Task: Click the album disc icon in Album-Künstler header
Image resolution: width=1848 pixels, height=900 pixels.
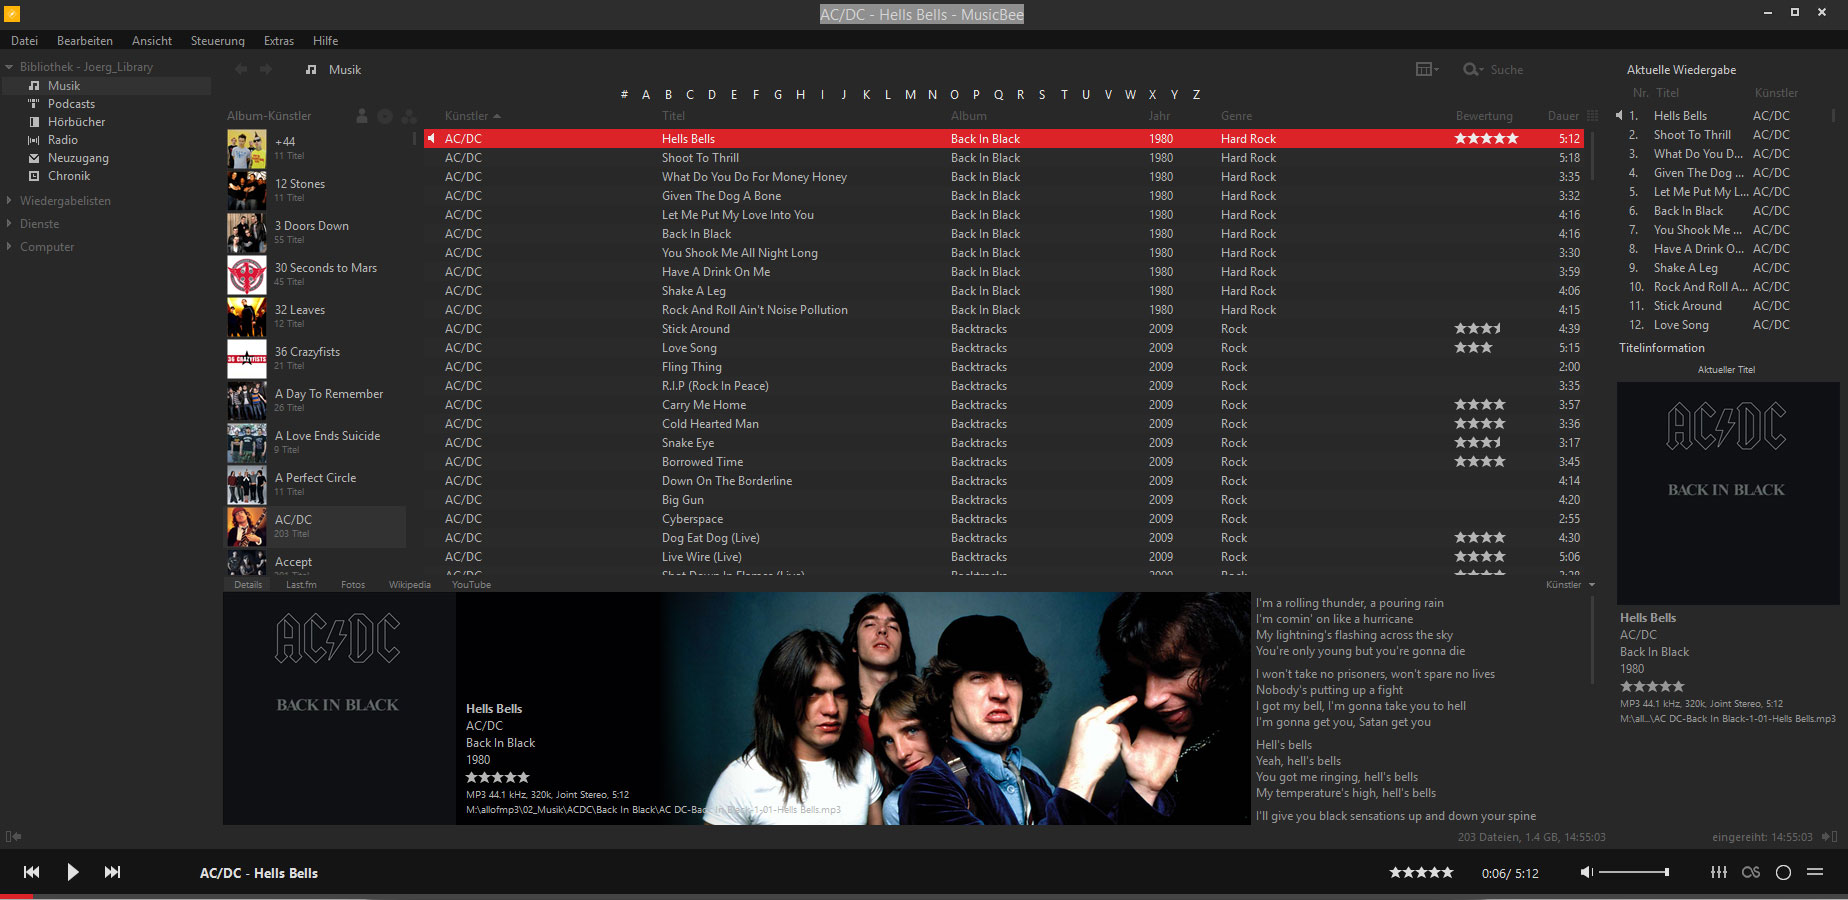Action: point(385,116)
